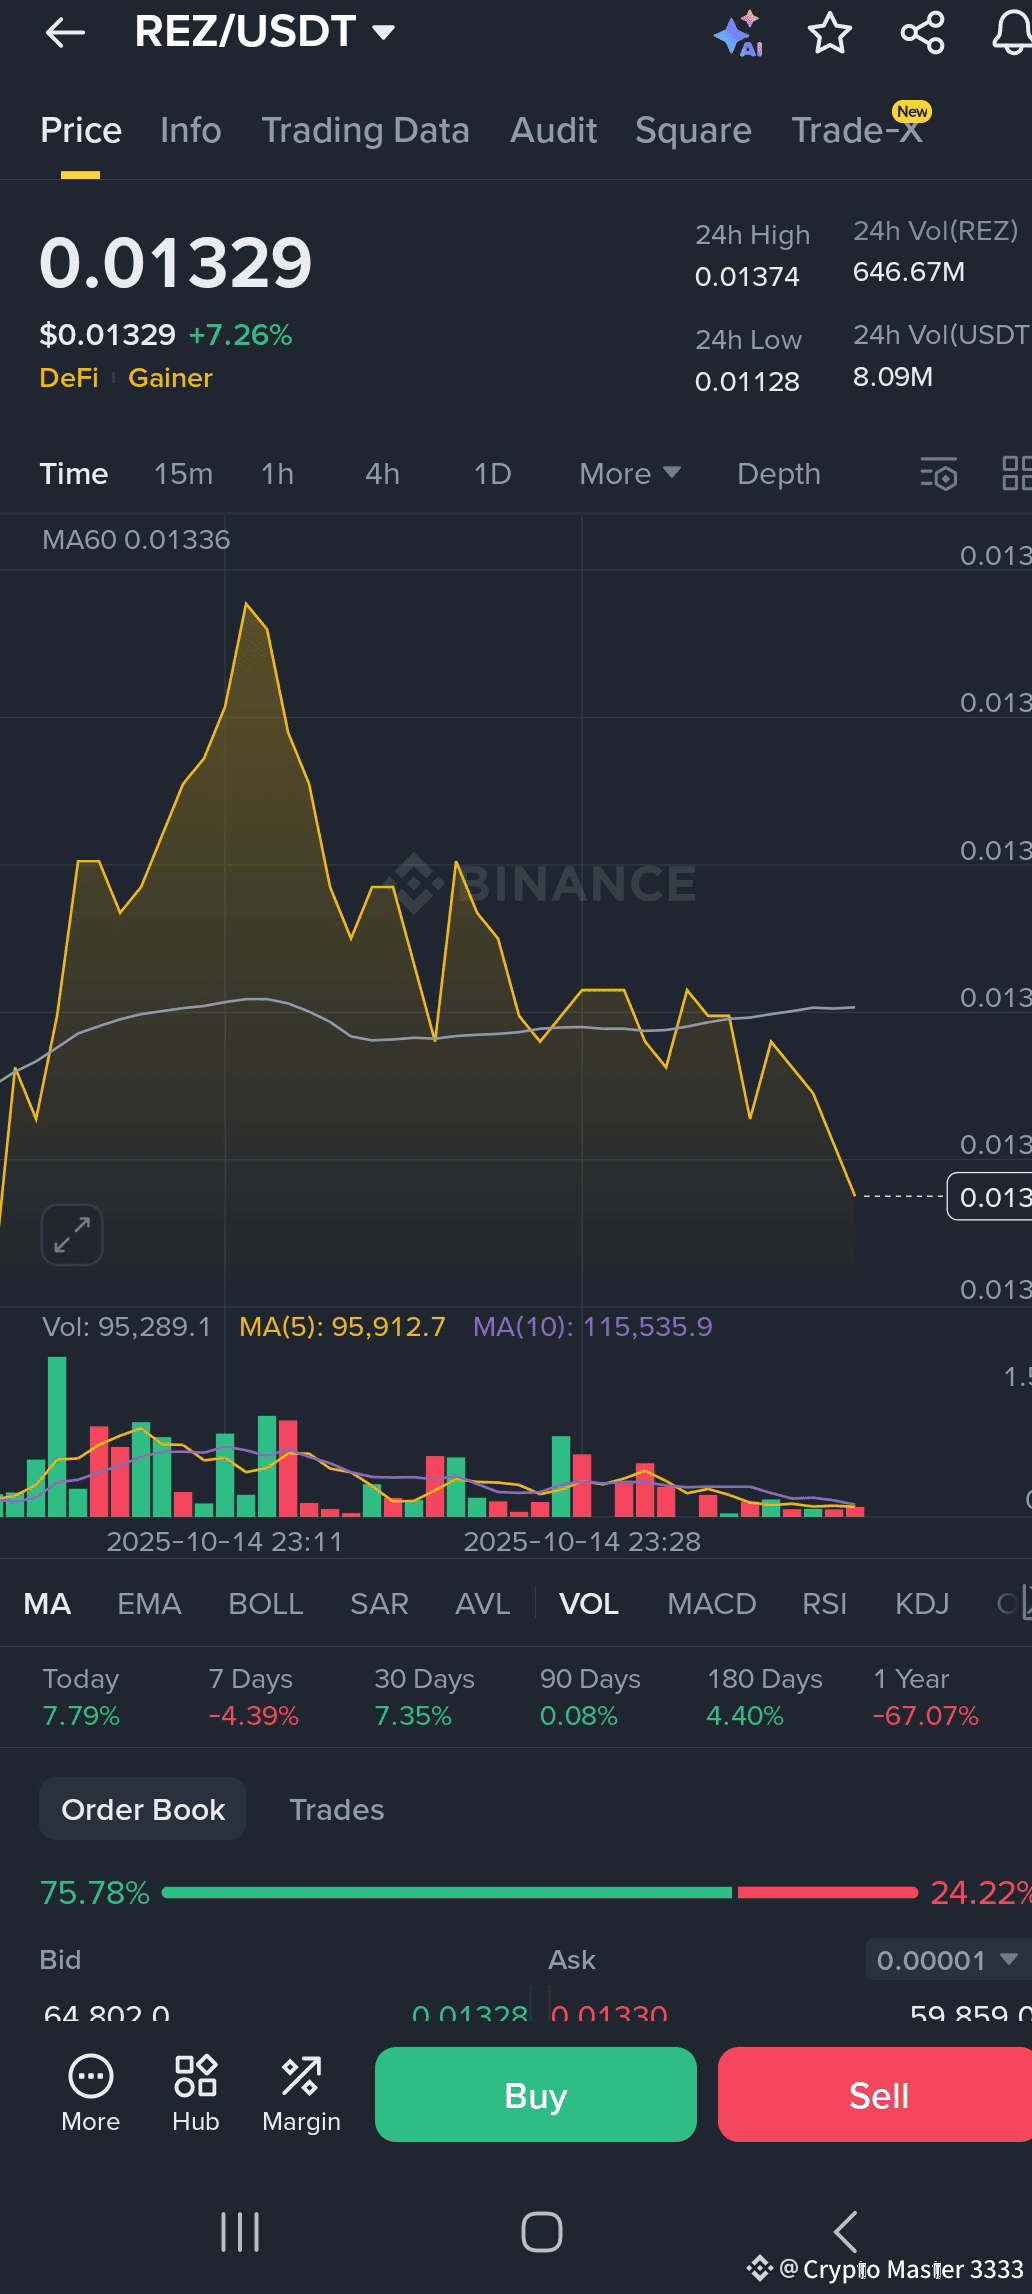Open the Trade-X tab

click(x=857, y=130)
